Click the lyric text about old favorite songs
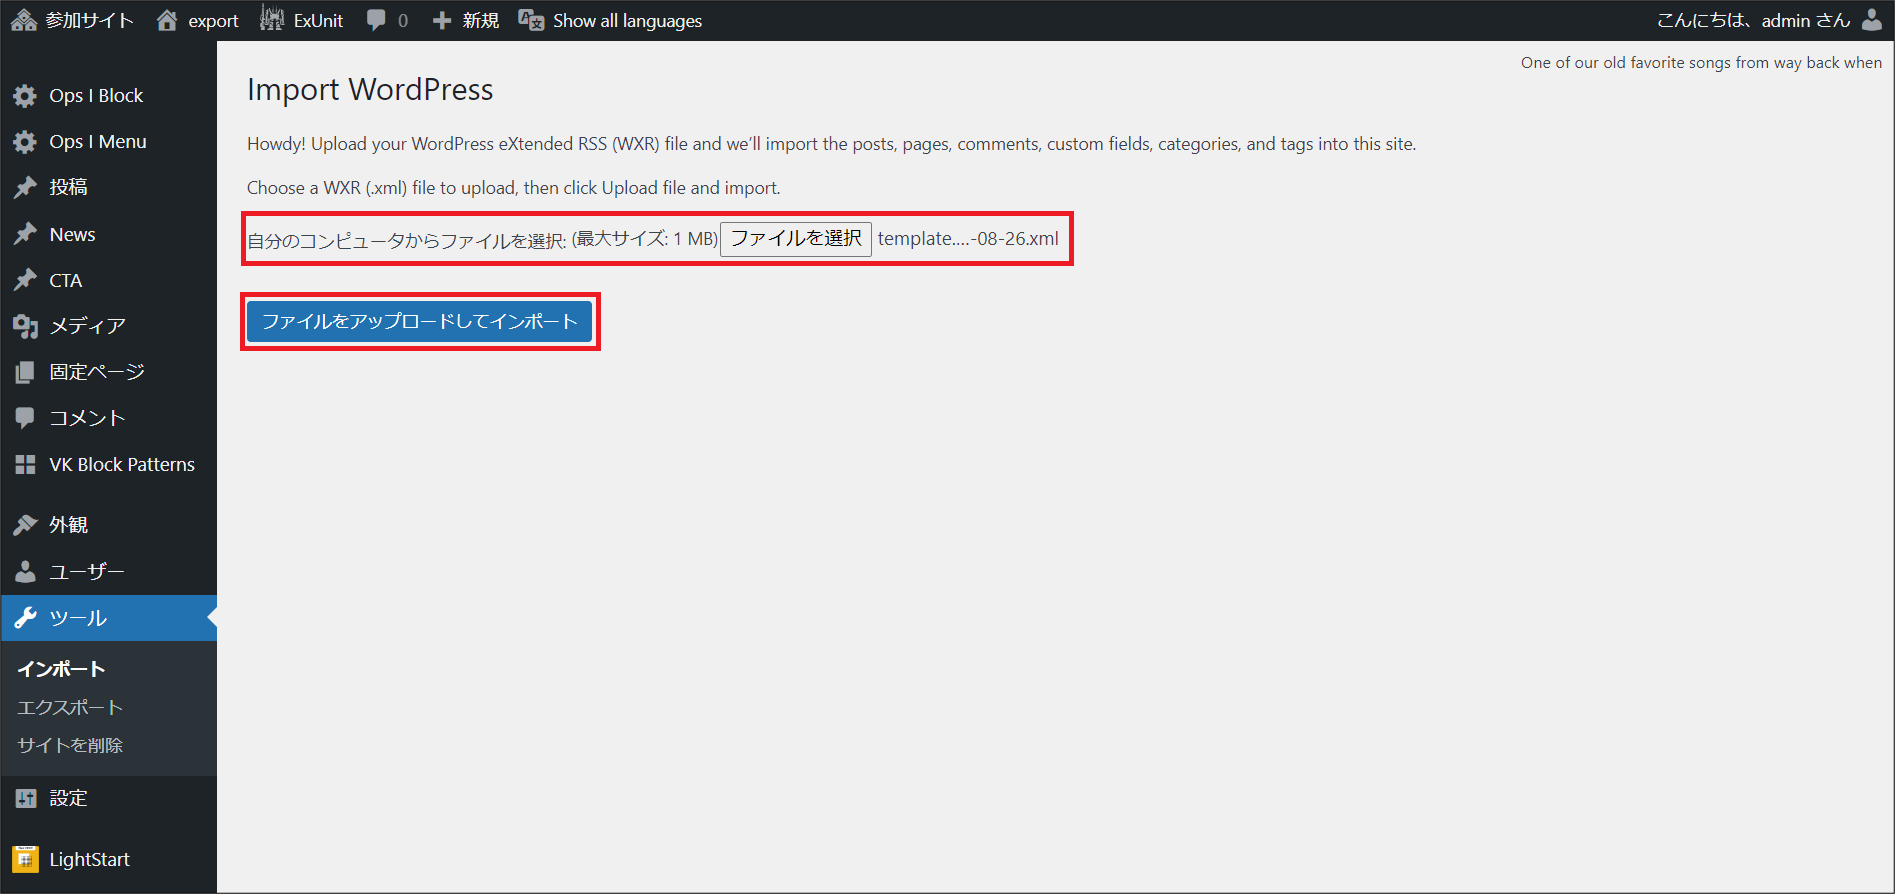Image resolution: width=1895 pixels, height=894 pixels. click(1701, 62)
